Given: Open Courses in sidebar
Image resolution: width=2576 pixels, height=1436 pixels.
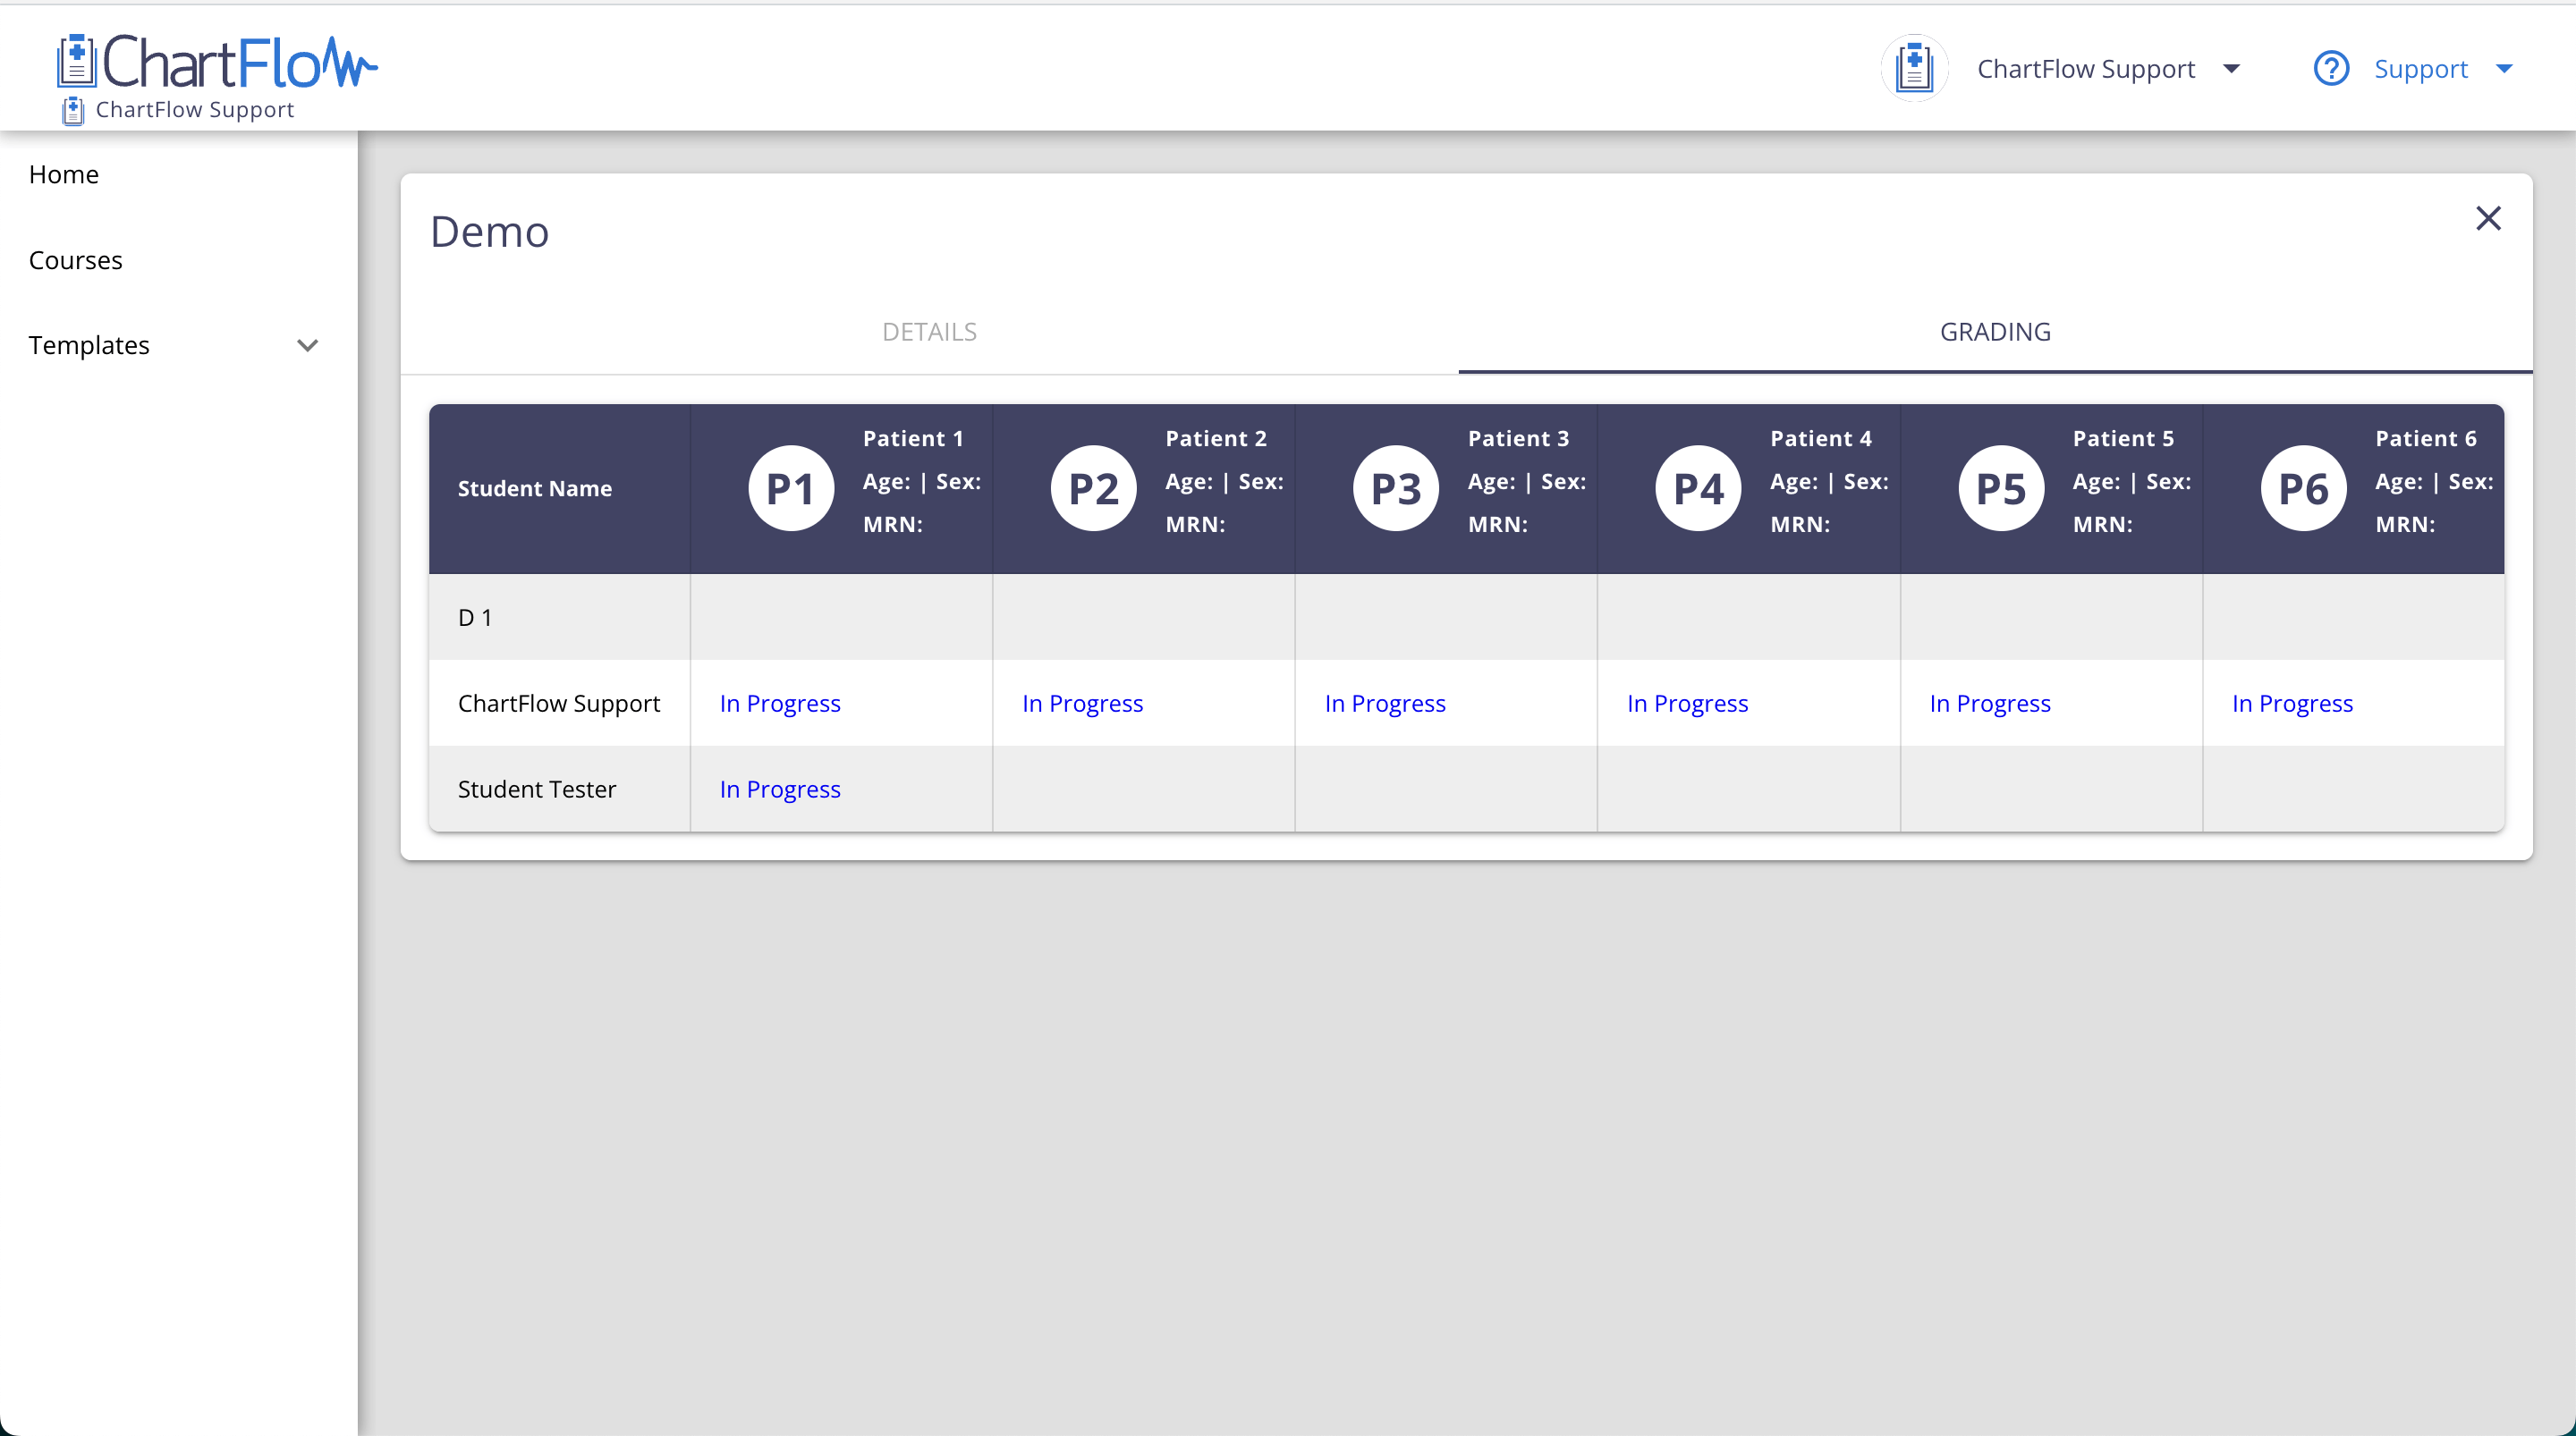Looking at the screenshot, I should (76, 260).
